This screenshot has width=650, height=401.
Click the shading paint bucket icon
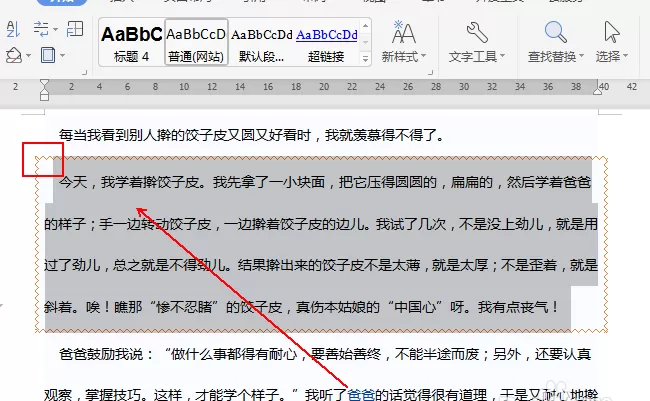click(x=14, y=55)
